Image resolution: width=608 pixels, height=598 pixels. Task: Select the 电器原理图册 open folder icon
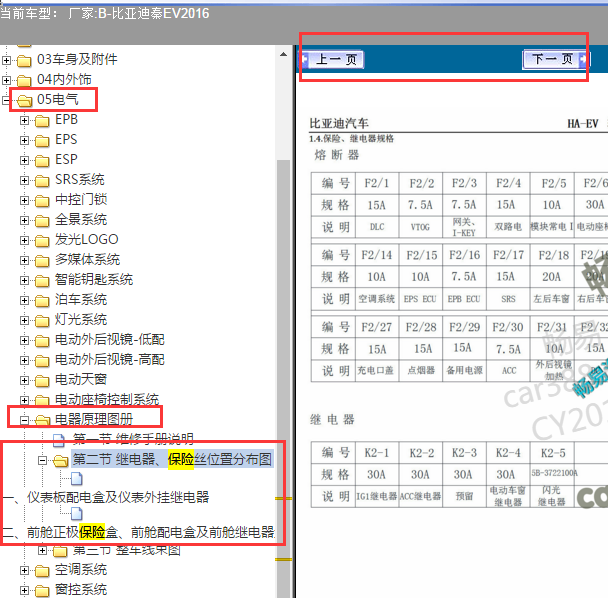pyautogui.click(x=43, y=420)
